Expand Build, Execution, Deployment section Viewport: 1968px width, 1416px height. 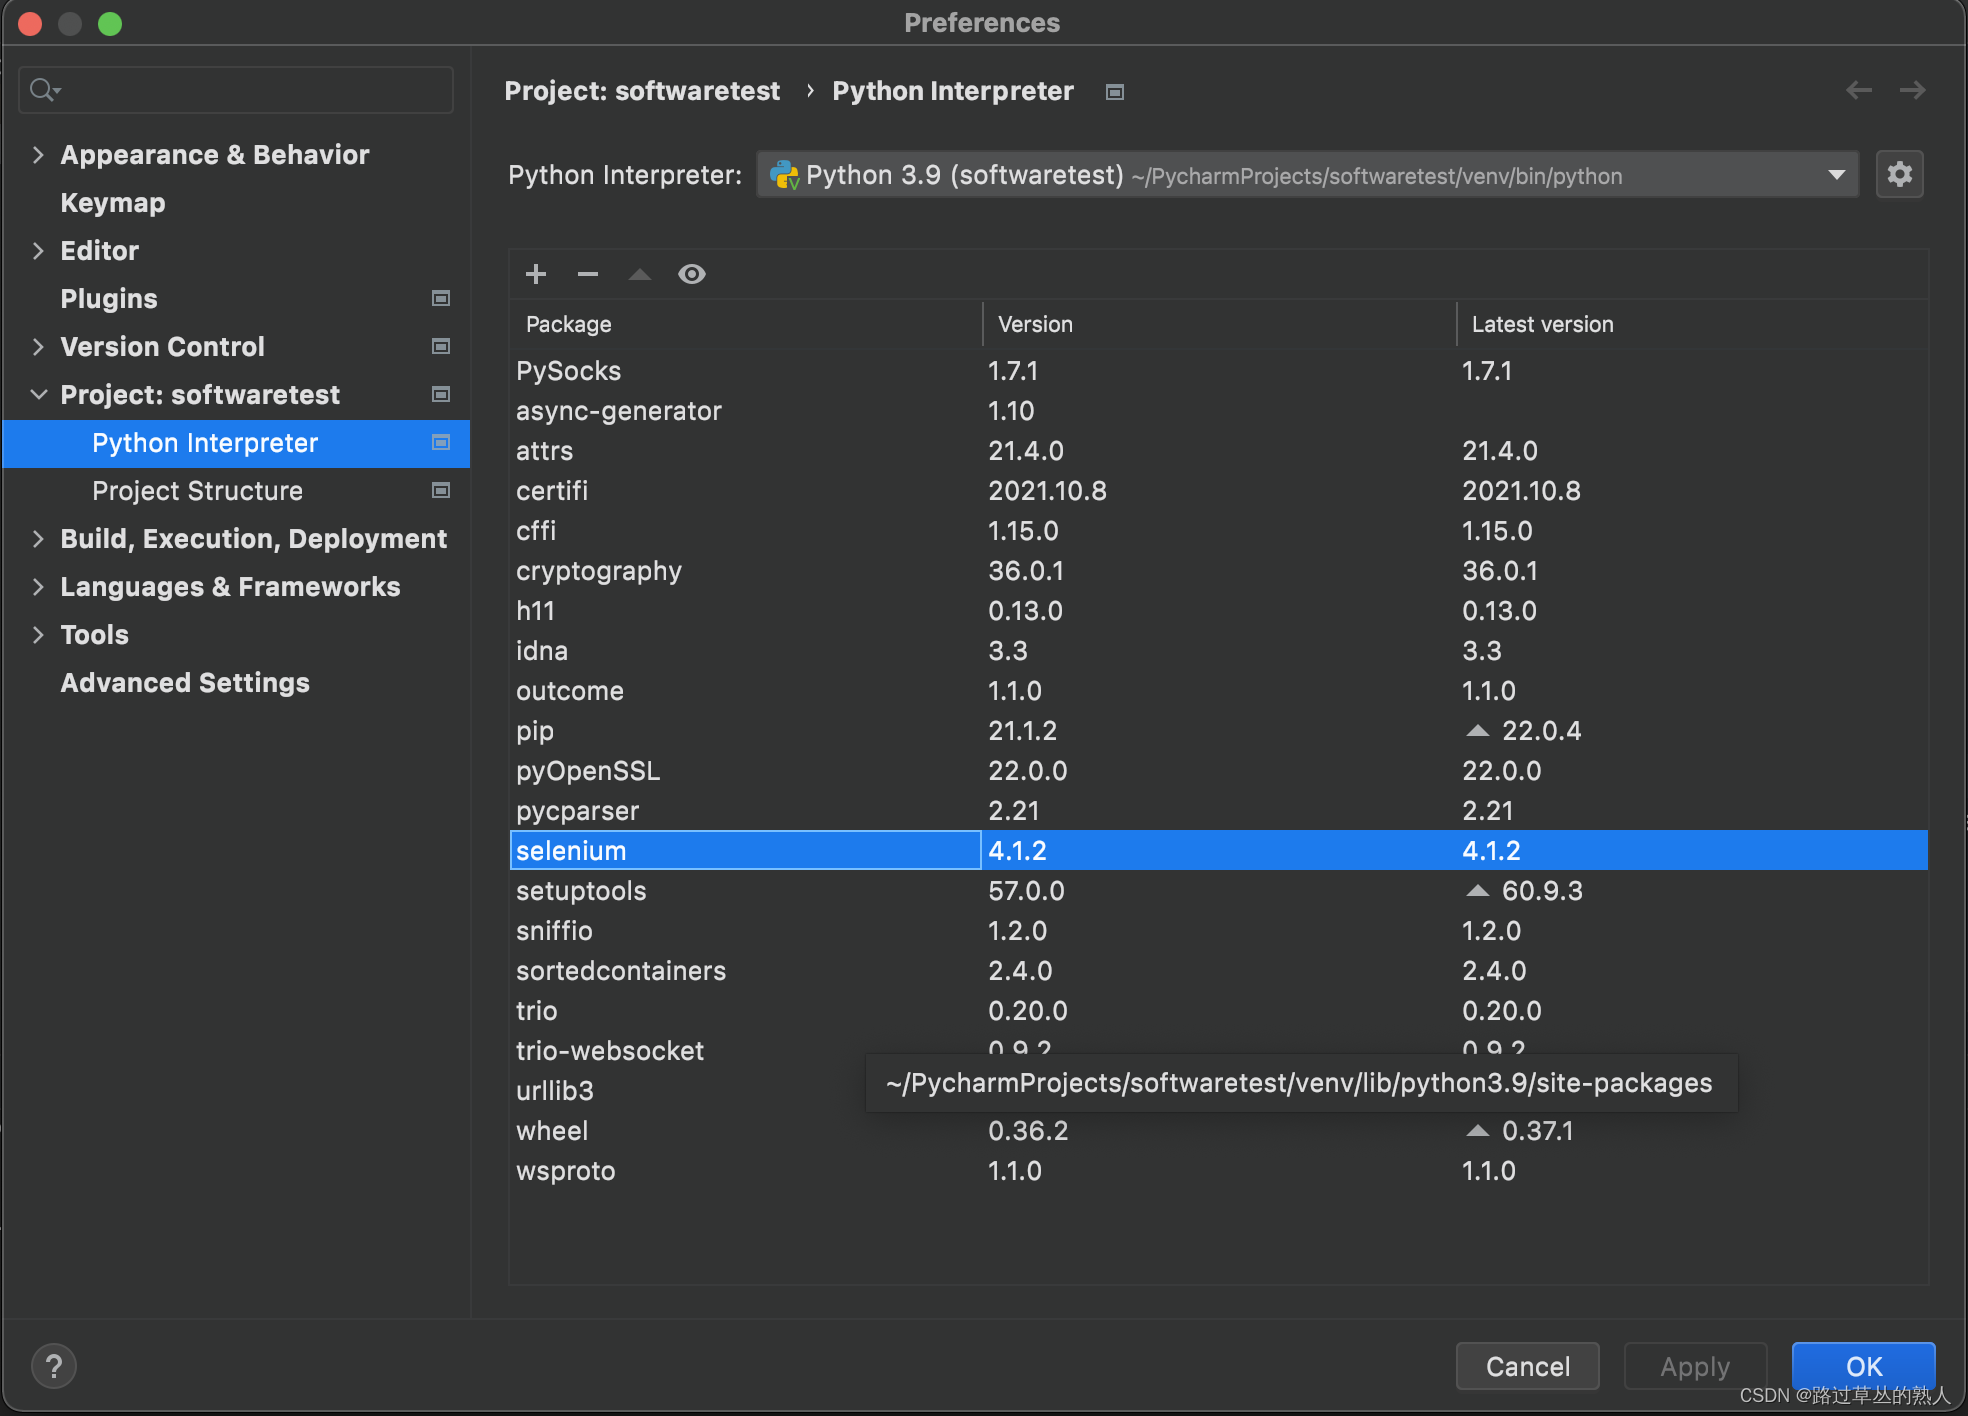(x=38, y=539)
